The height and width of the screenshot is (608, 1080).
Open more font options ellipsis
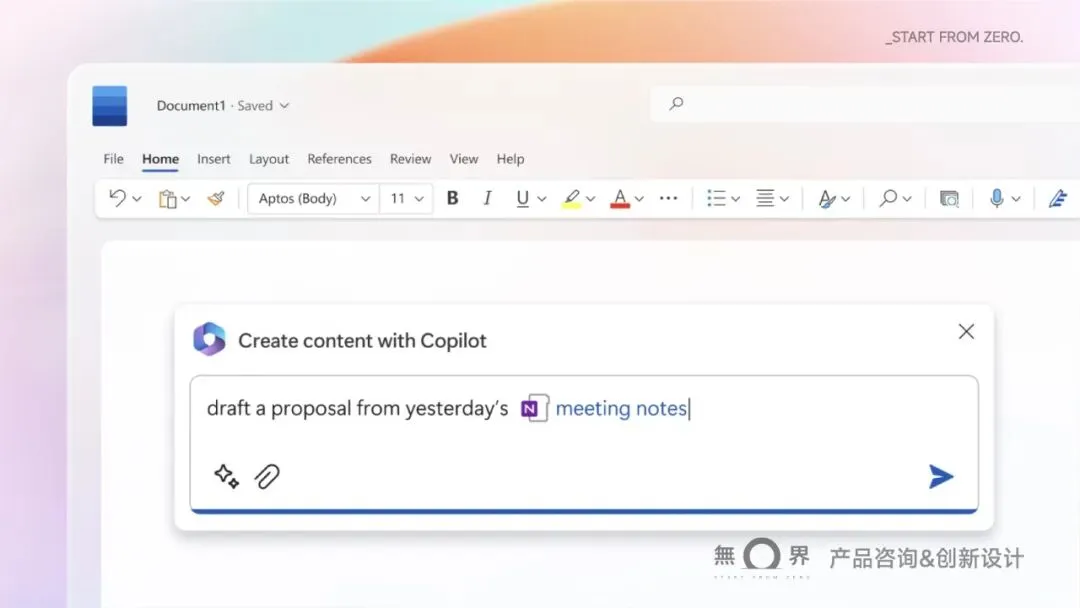pos(668,198)
